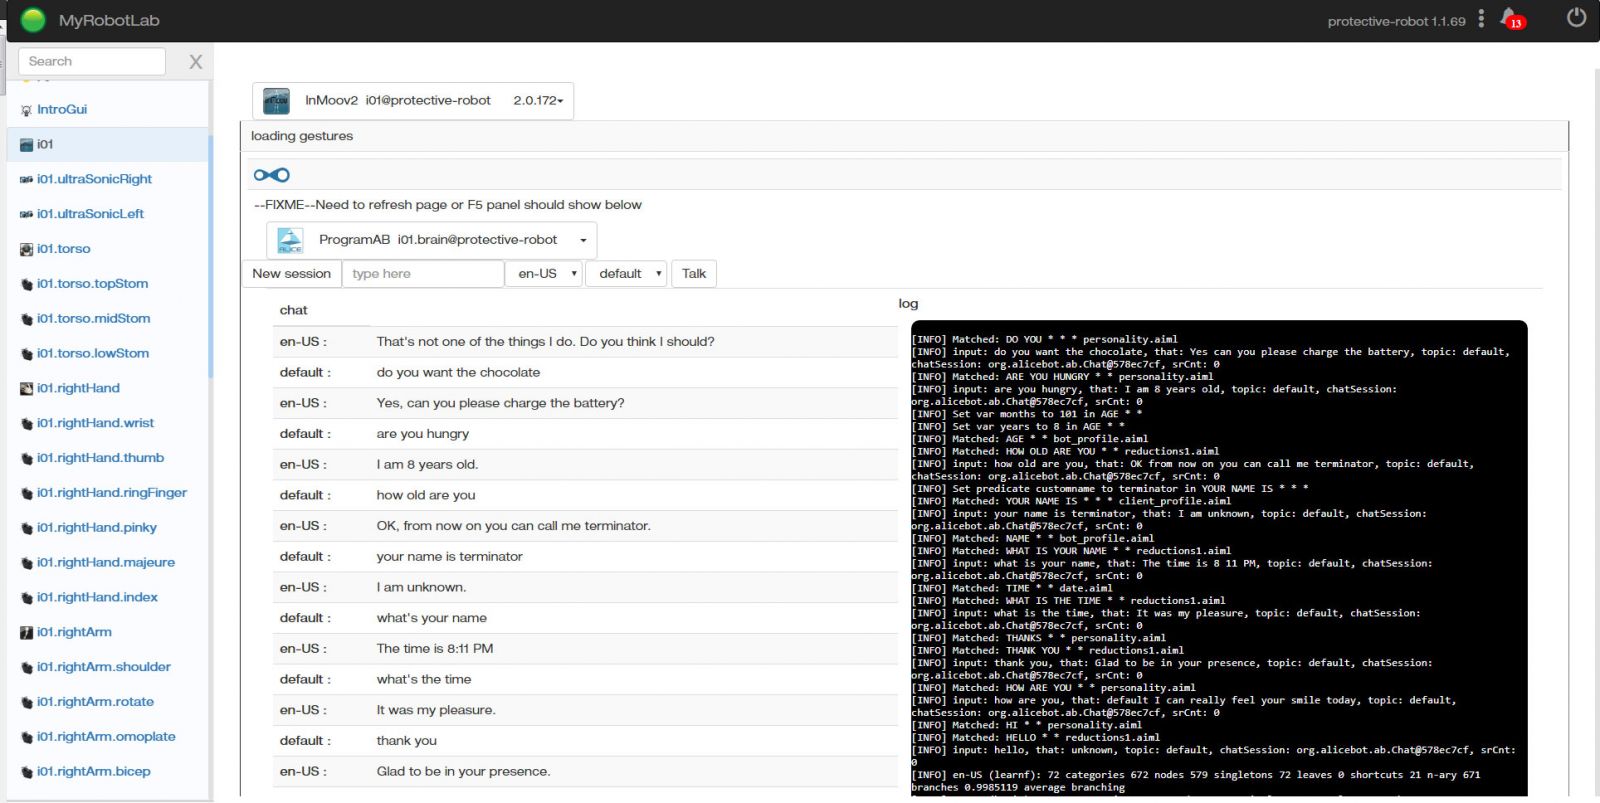The width and height of the screenshot is (1600, 803).
Task: Click chat message 'thank you'
Action: pos(406,741)
